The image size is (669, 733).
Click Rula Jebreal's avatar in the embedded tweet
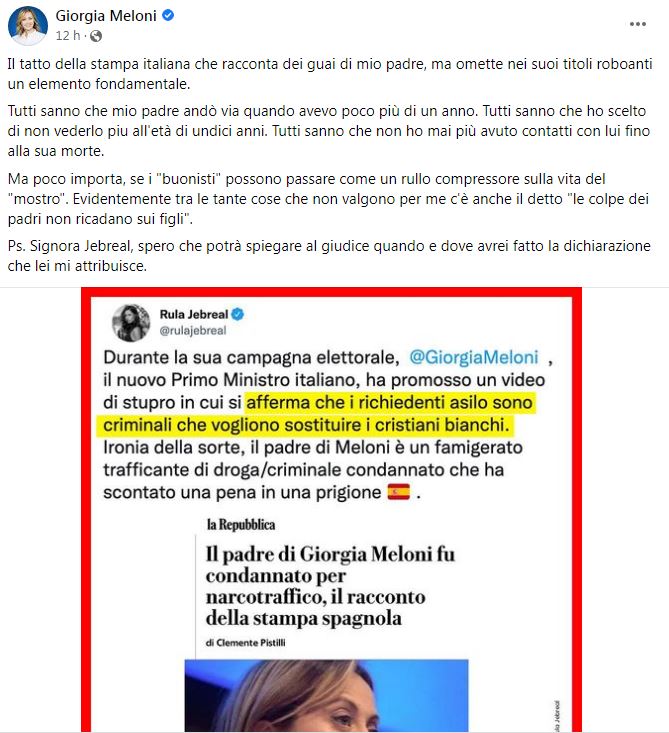131,323
